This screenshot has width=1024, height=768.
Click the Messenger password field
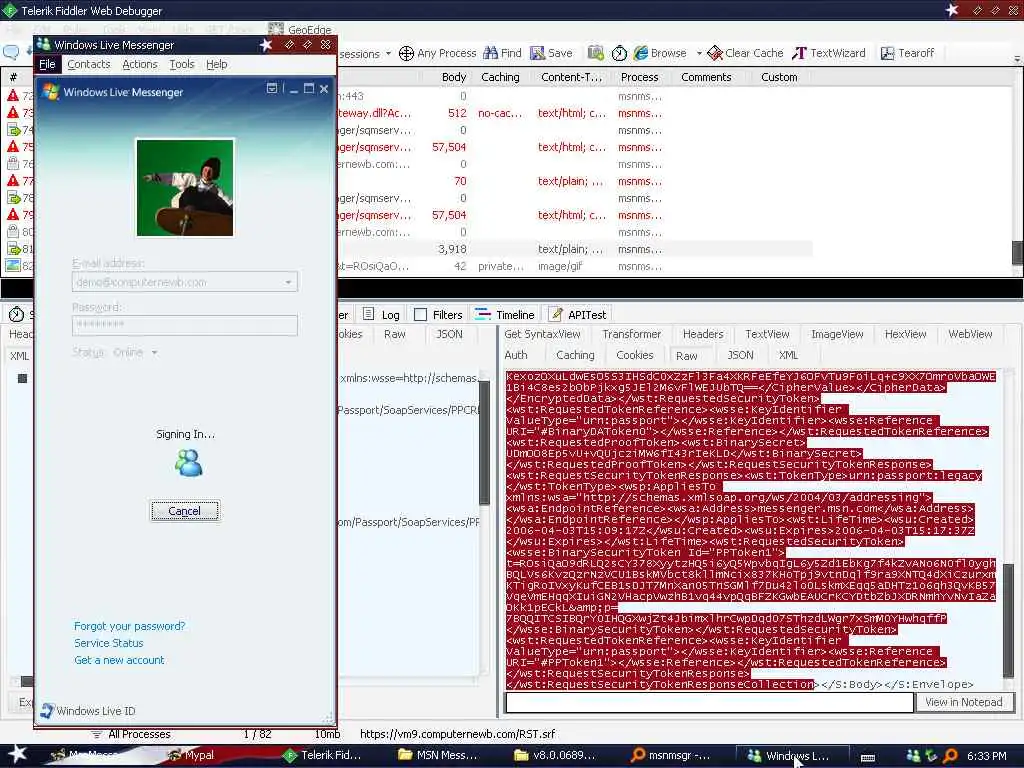185,325
